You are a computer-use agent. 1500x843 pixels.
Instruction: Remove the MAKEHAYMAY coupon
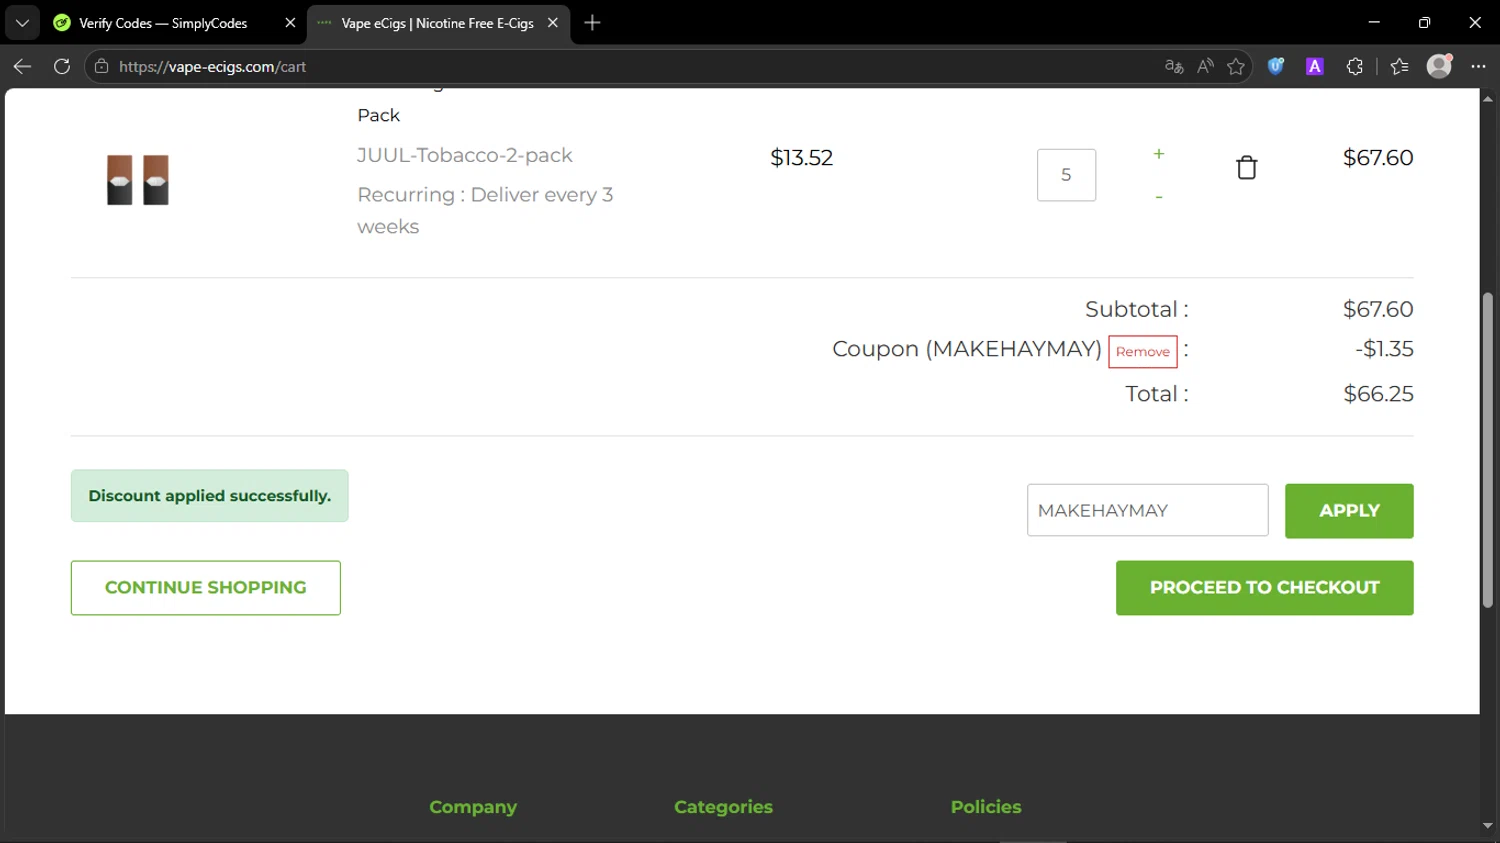coord(1143,352)
